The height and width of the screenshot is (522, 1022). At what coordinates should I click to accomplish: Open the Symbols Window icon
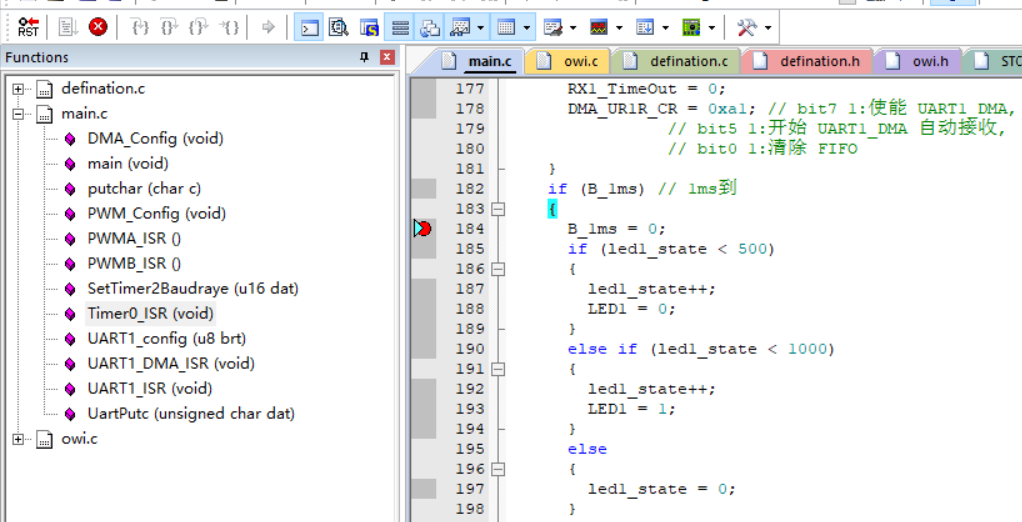370,27
